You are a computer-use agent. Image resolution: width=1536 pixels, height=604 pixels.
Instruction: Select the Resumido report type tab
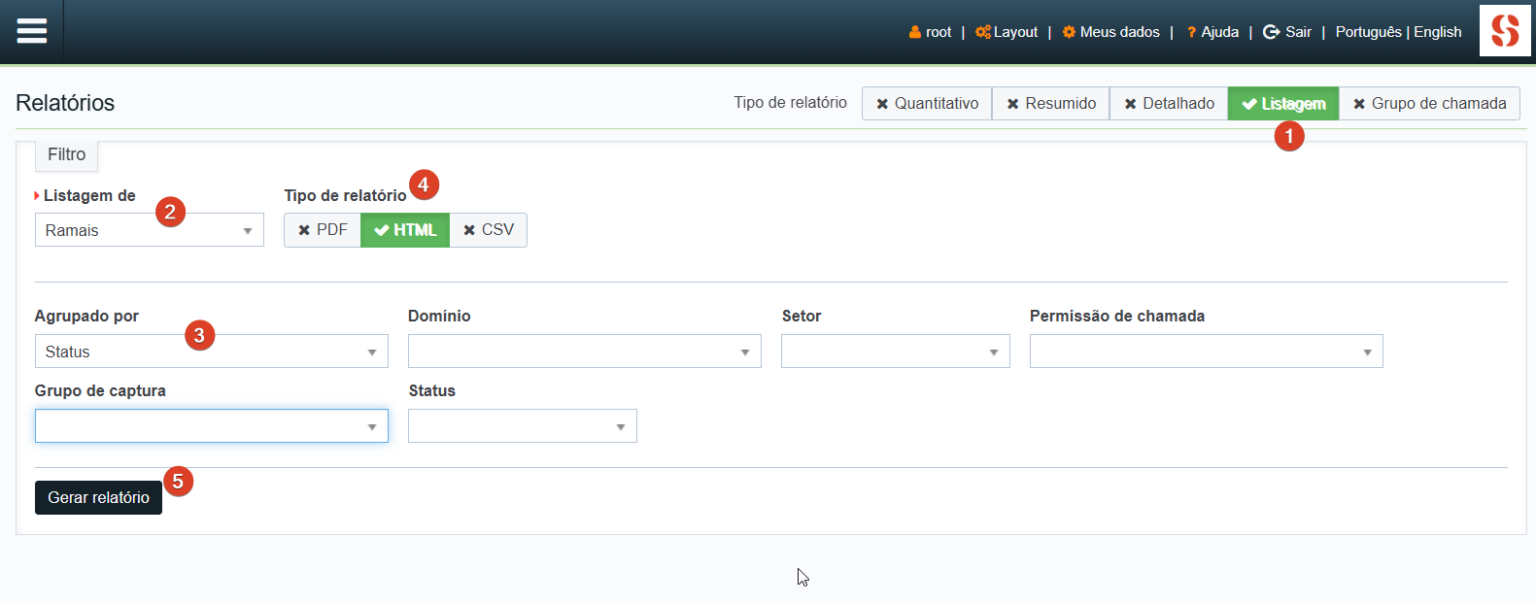(1050, 103)
